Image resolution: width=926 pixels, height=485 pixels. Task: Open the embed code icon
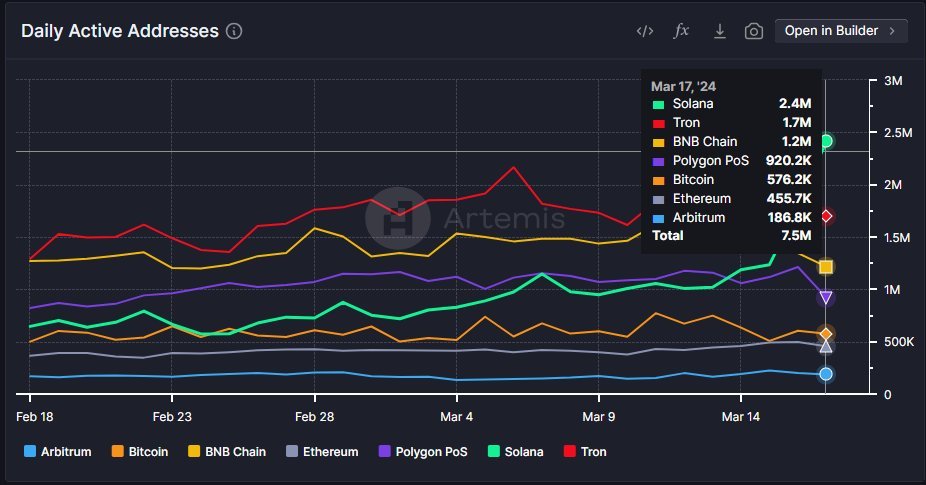coord(645,31)
